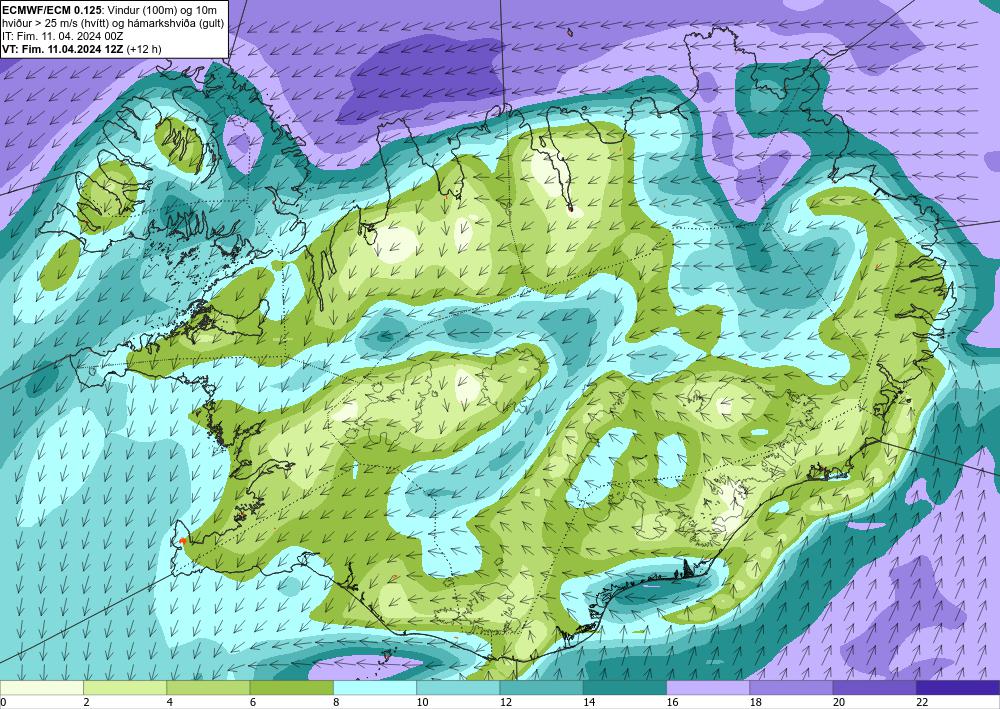
Task: Click the light lavender 16–18 m/s legend swatch
Action: [x=708, y=688]
